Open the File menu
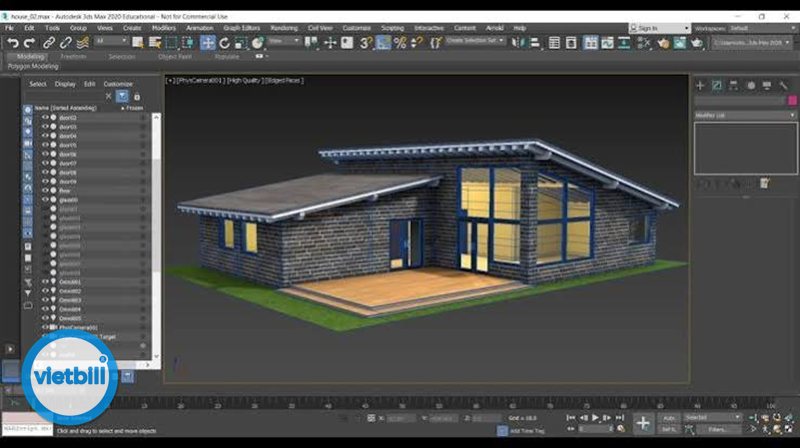800x448 pixels. [9, 28]
